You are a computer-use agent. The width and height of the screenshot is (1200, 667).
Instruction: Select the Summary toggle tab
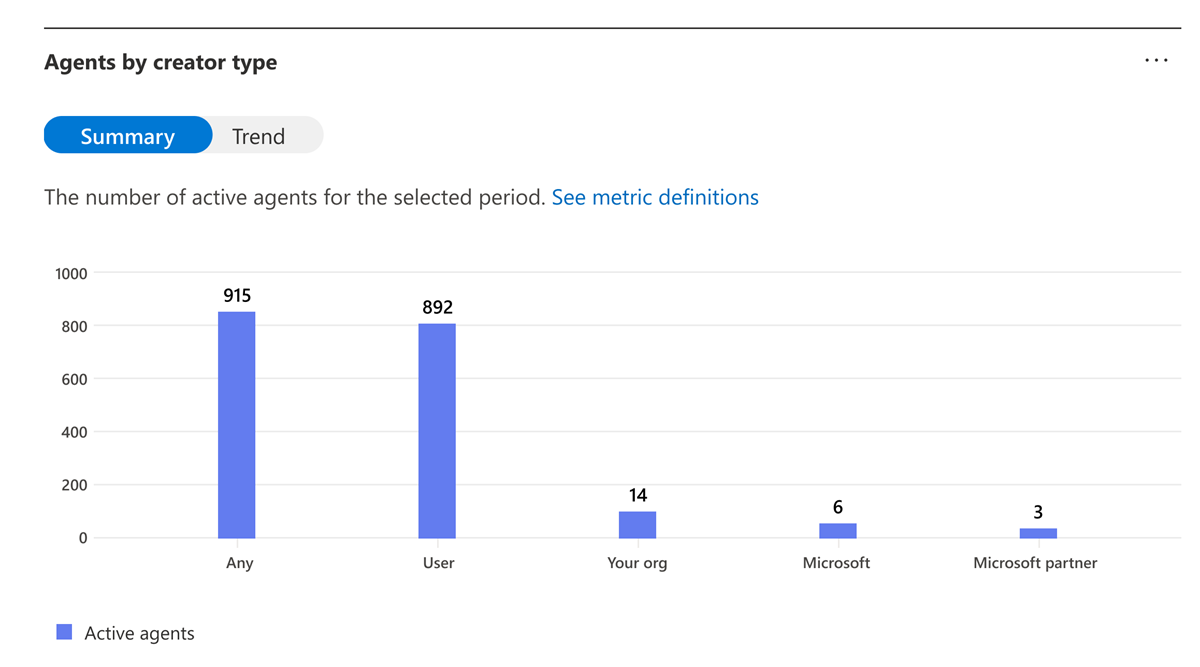(128, 136)
